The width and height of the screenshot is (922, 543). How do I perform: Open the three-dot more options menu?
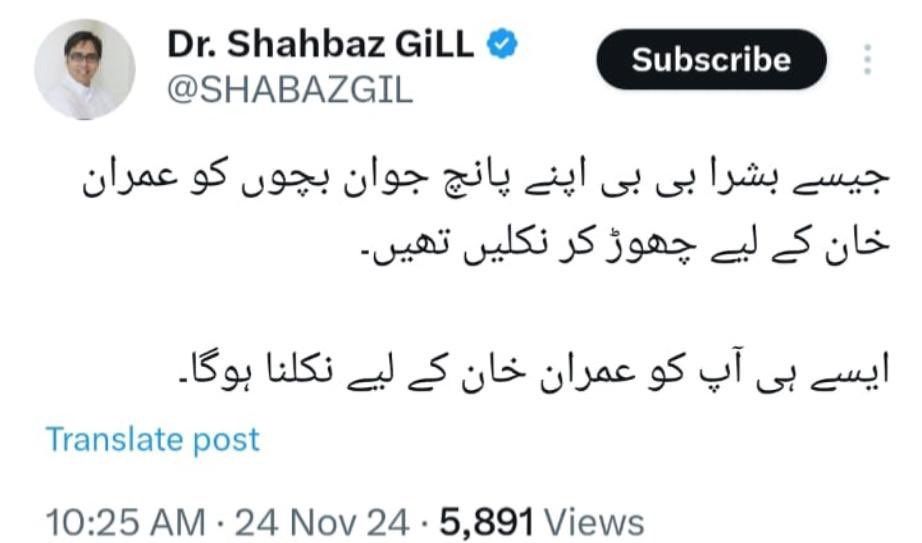tap(867, 59)
